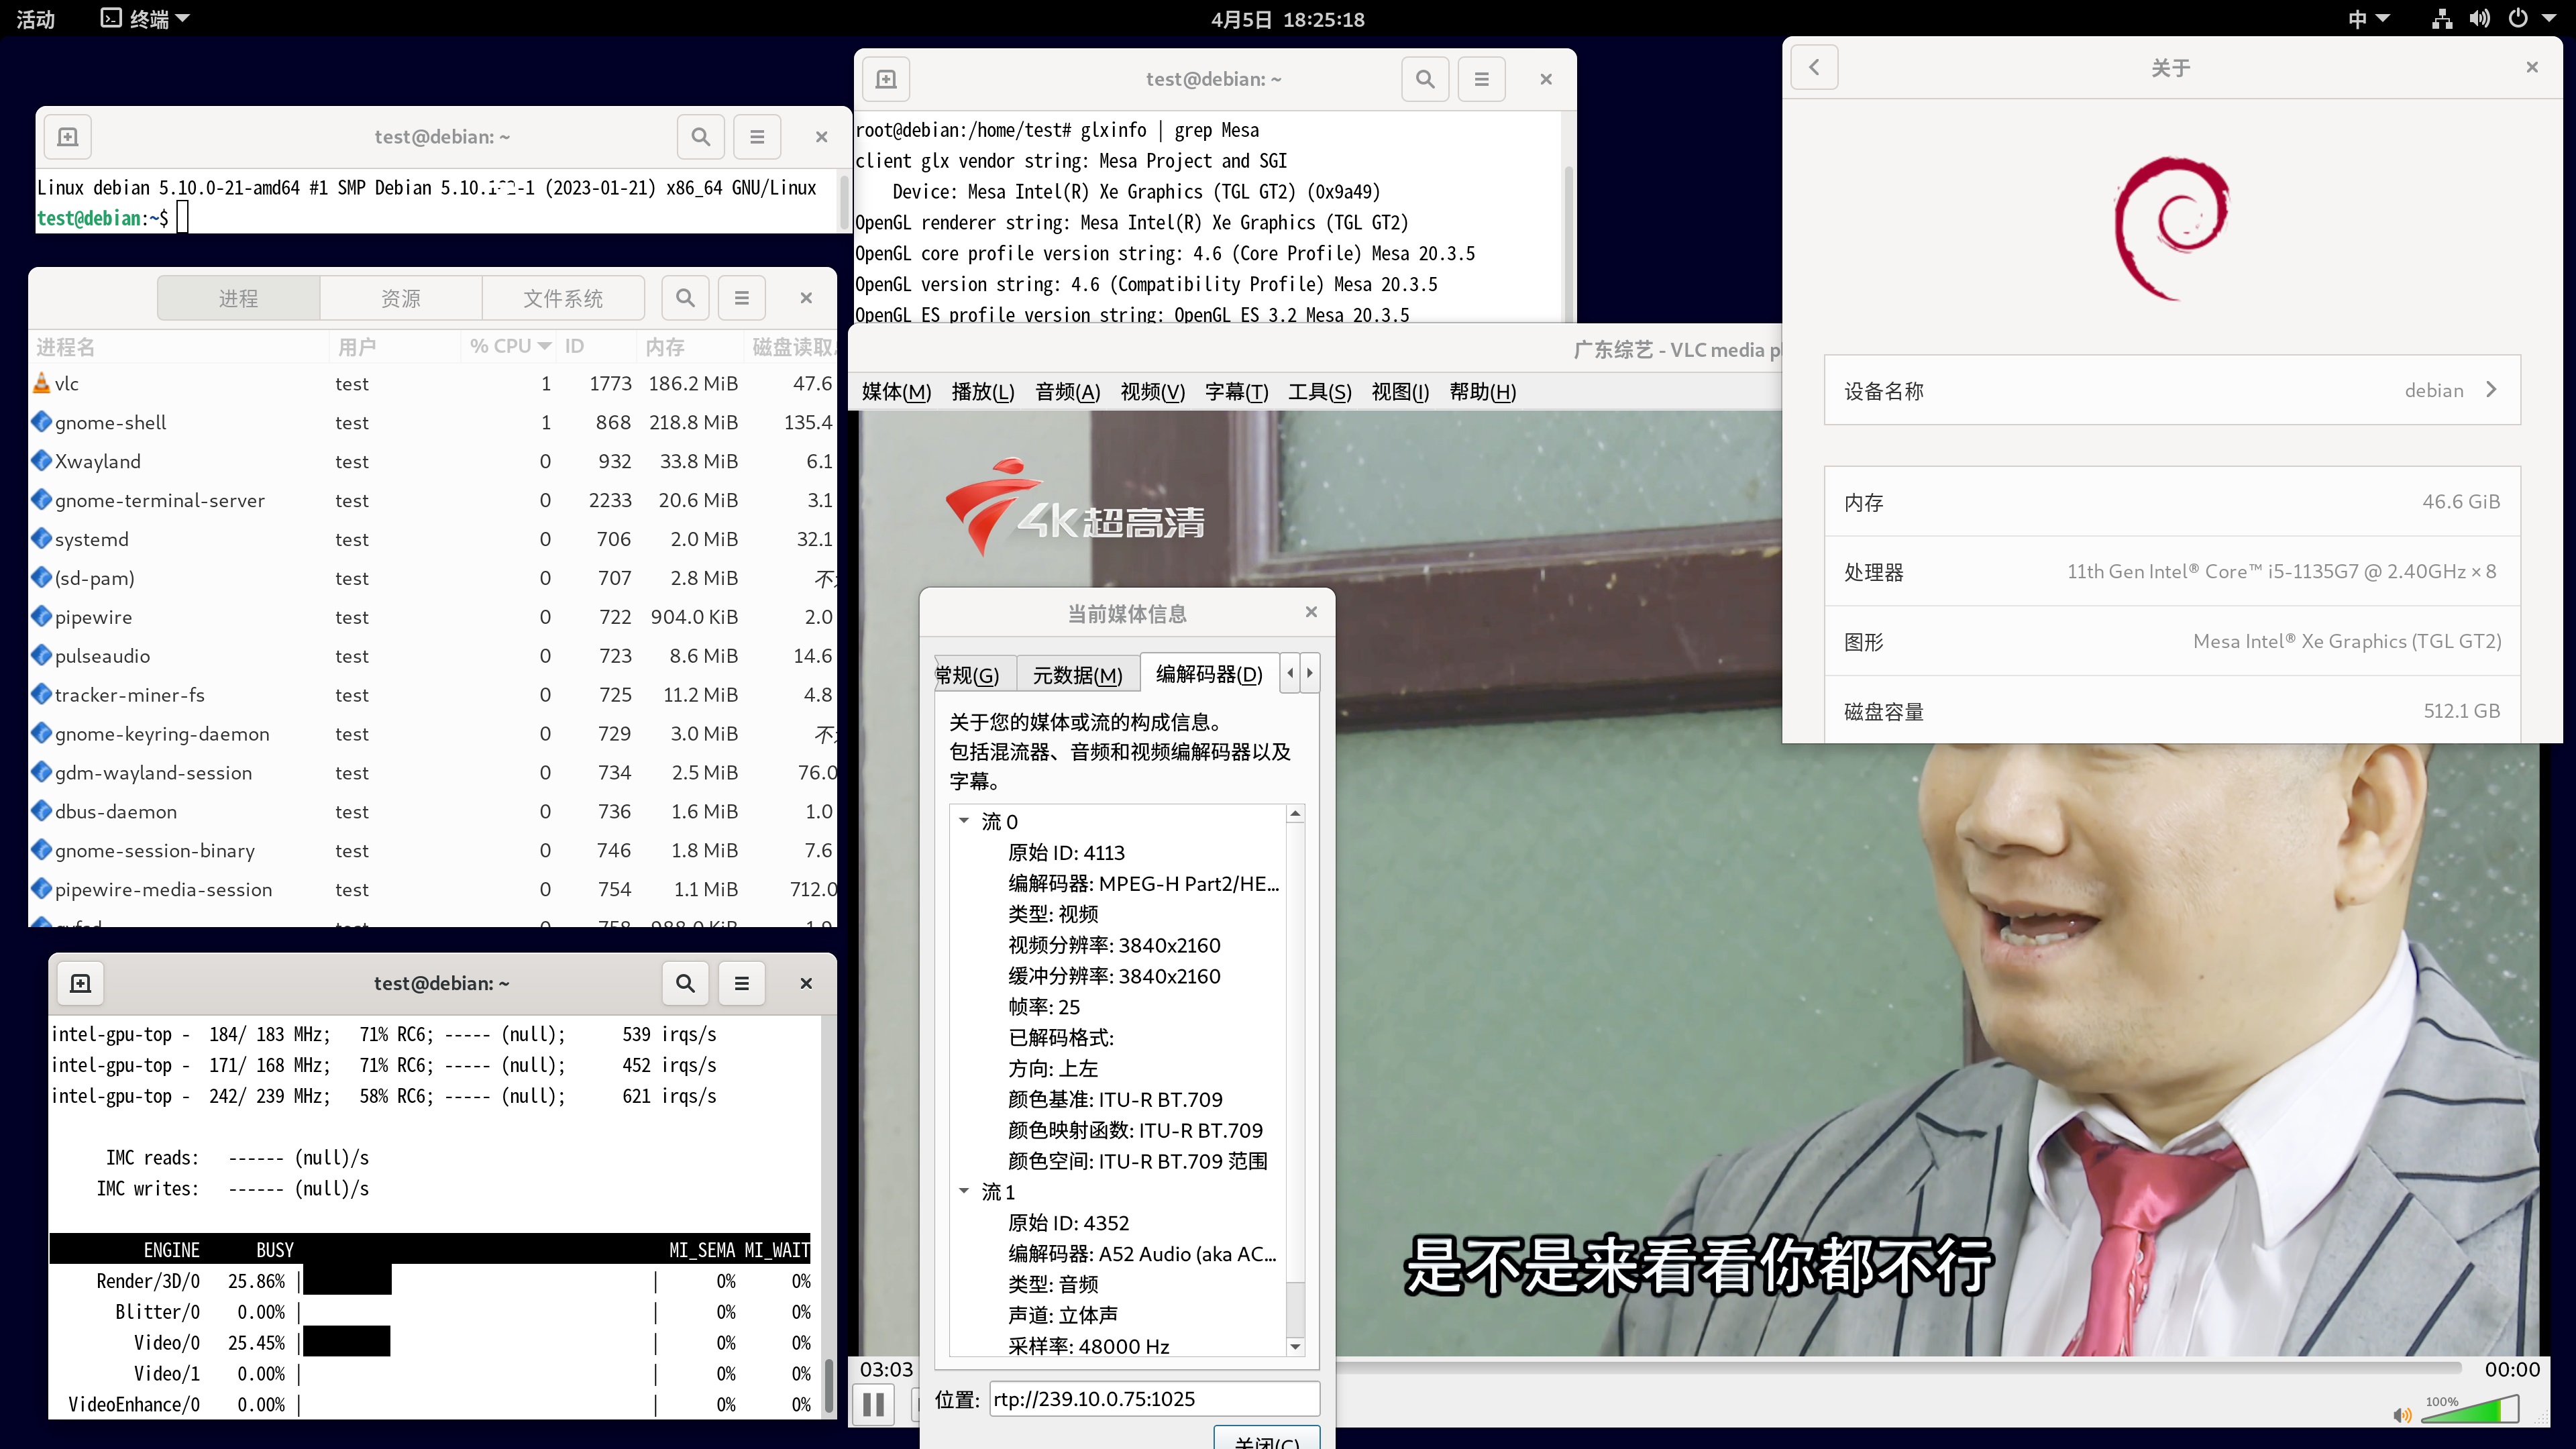Open a new tab in the intel-gpu-top terminal

(80, 983)
